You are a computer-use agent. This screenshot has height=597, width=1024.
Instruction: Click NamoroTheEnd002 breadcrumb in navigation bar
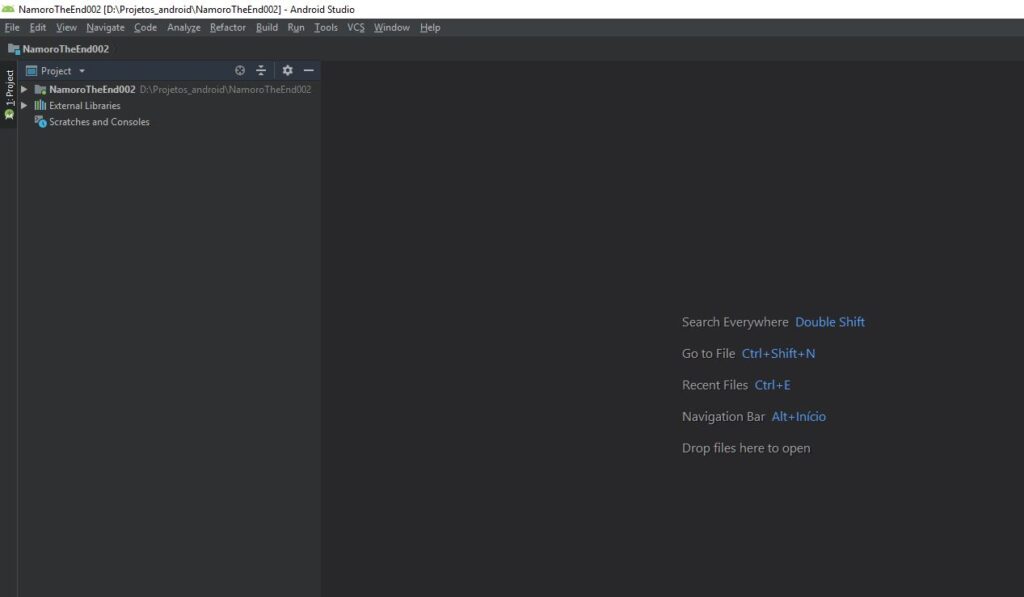(65, 49)
